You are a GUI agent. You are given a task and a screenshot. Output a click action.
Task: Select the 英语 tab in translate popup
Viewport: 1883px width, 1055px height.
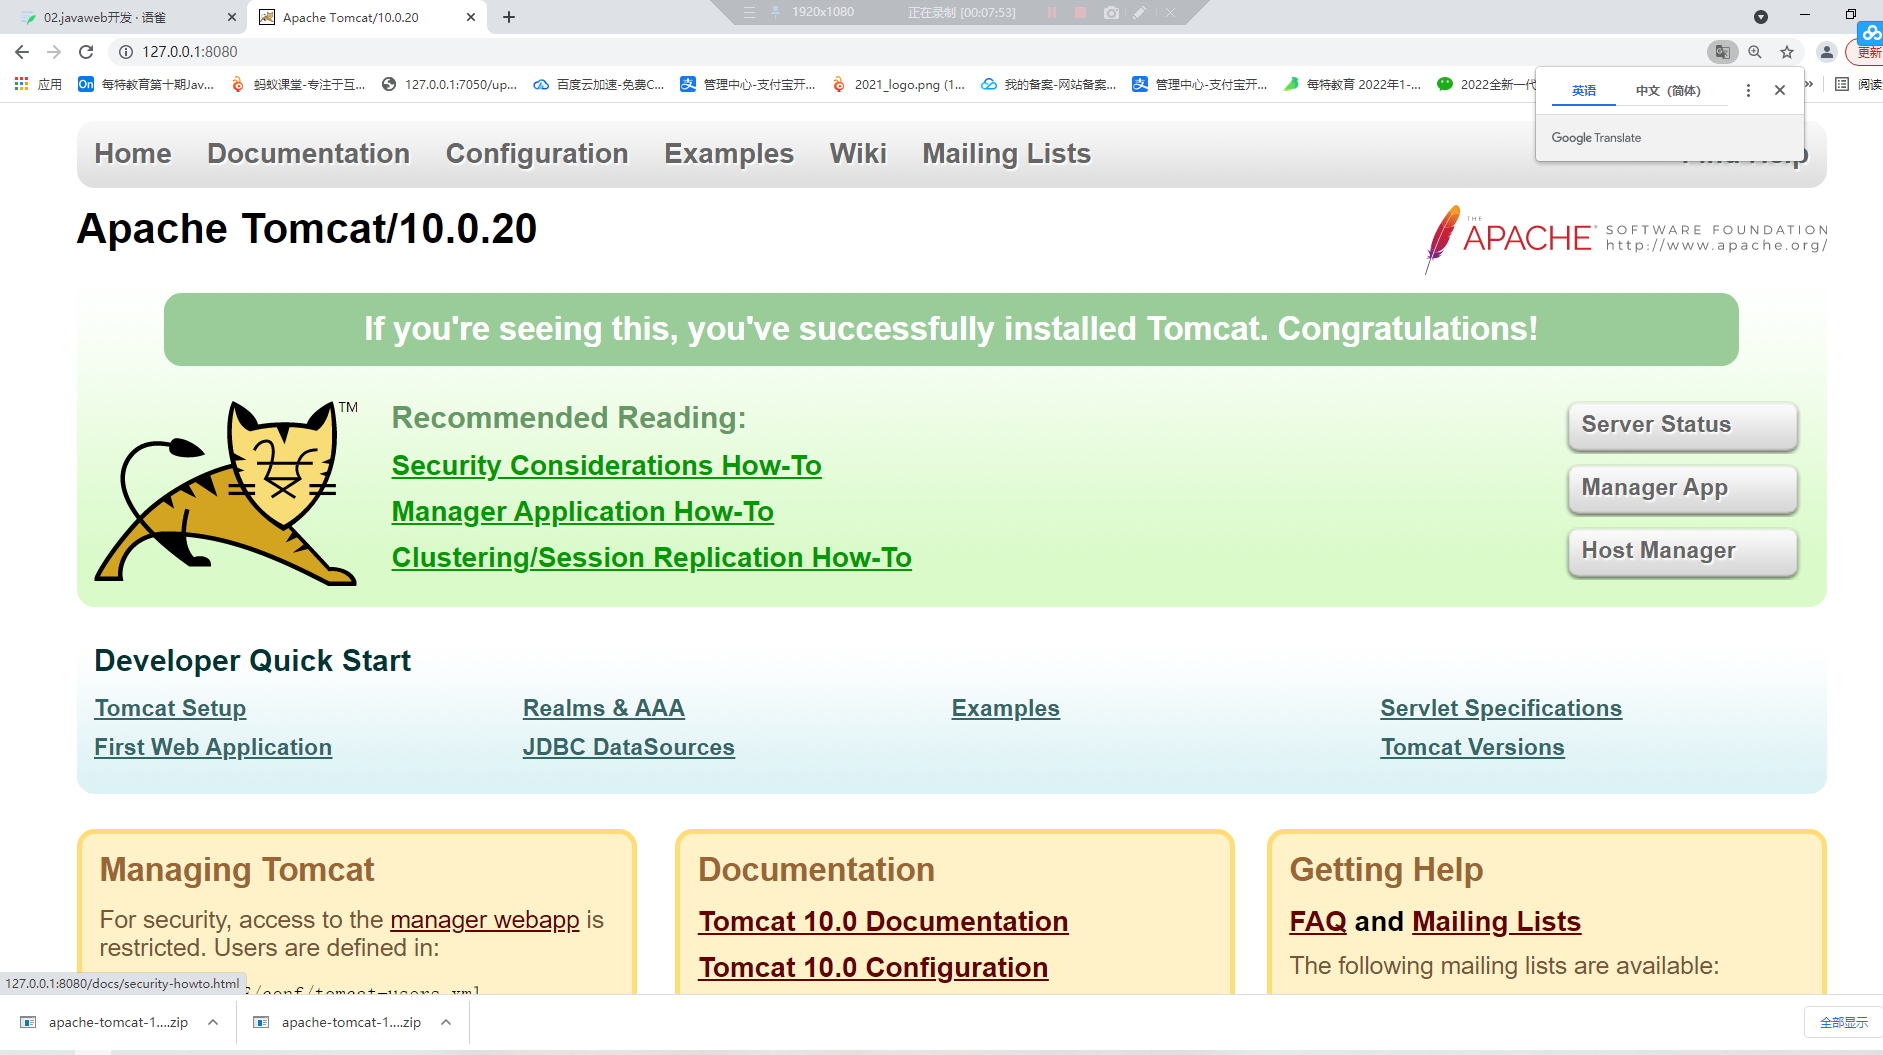(1584, 90)
